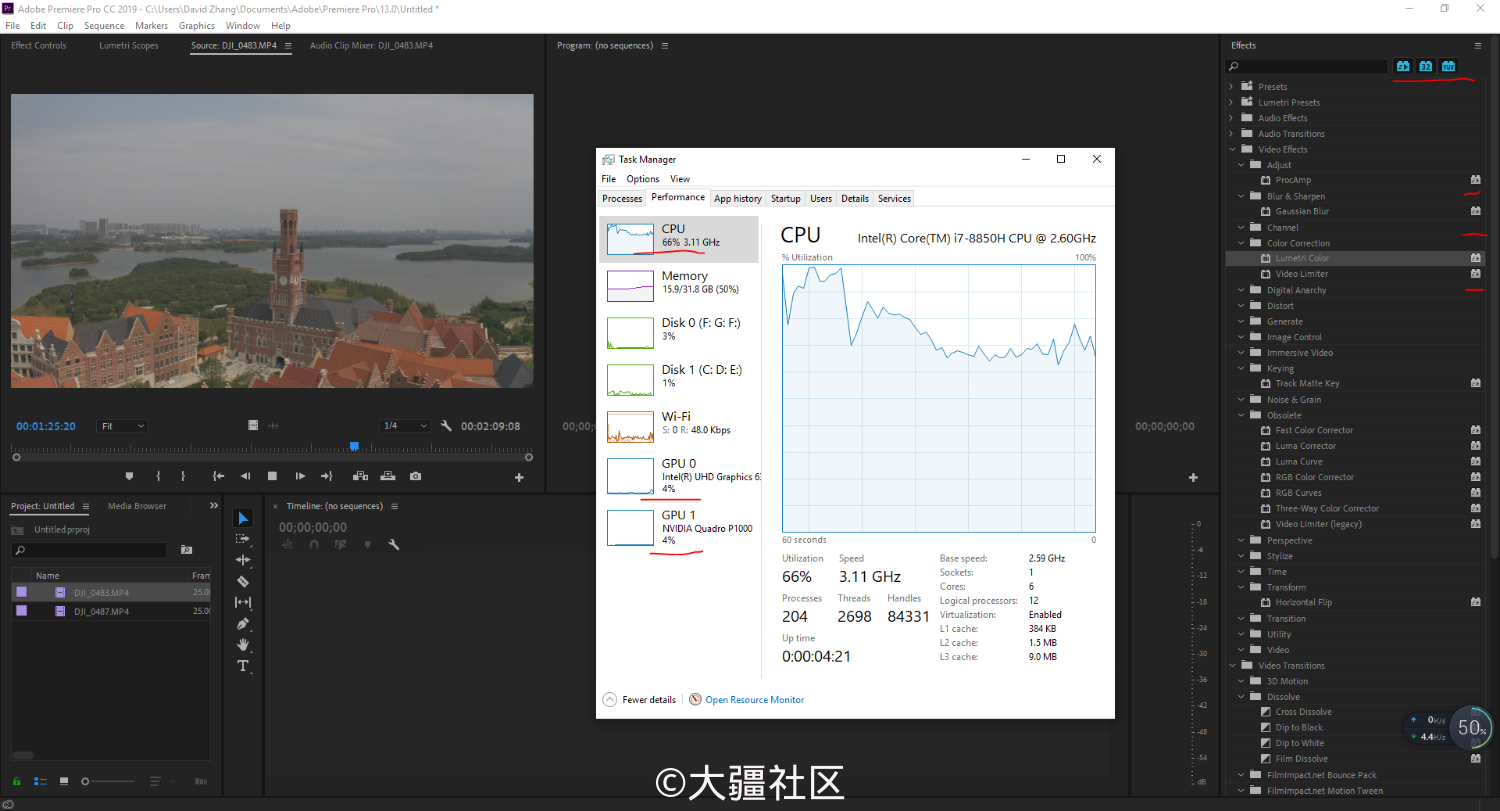Show hidden Project panel tabs chevron
The width and height of the screenshot is (1500, 811).
pos(213,506)
